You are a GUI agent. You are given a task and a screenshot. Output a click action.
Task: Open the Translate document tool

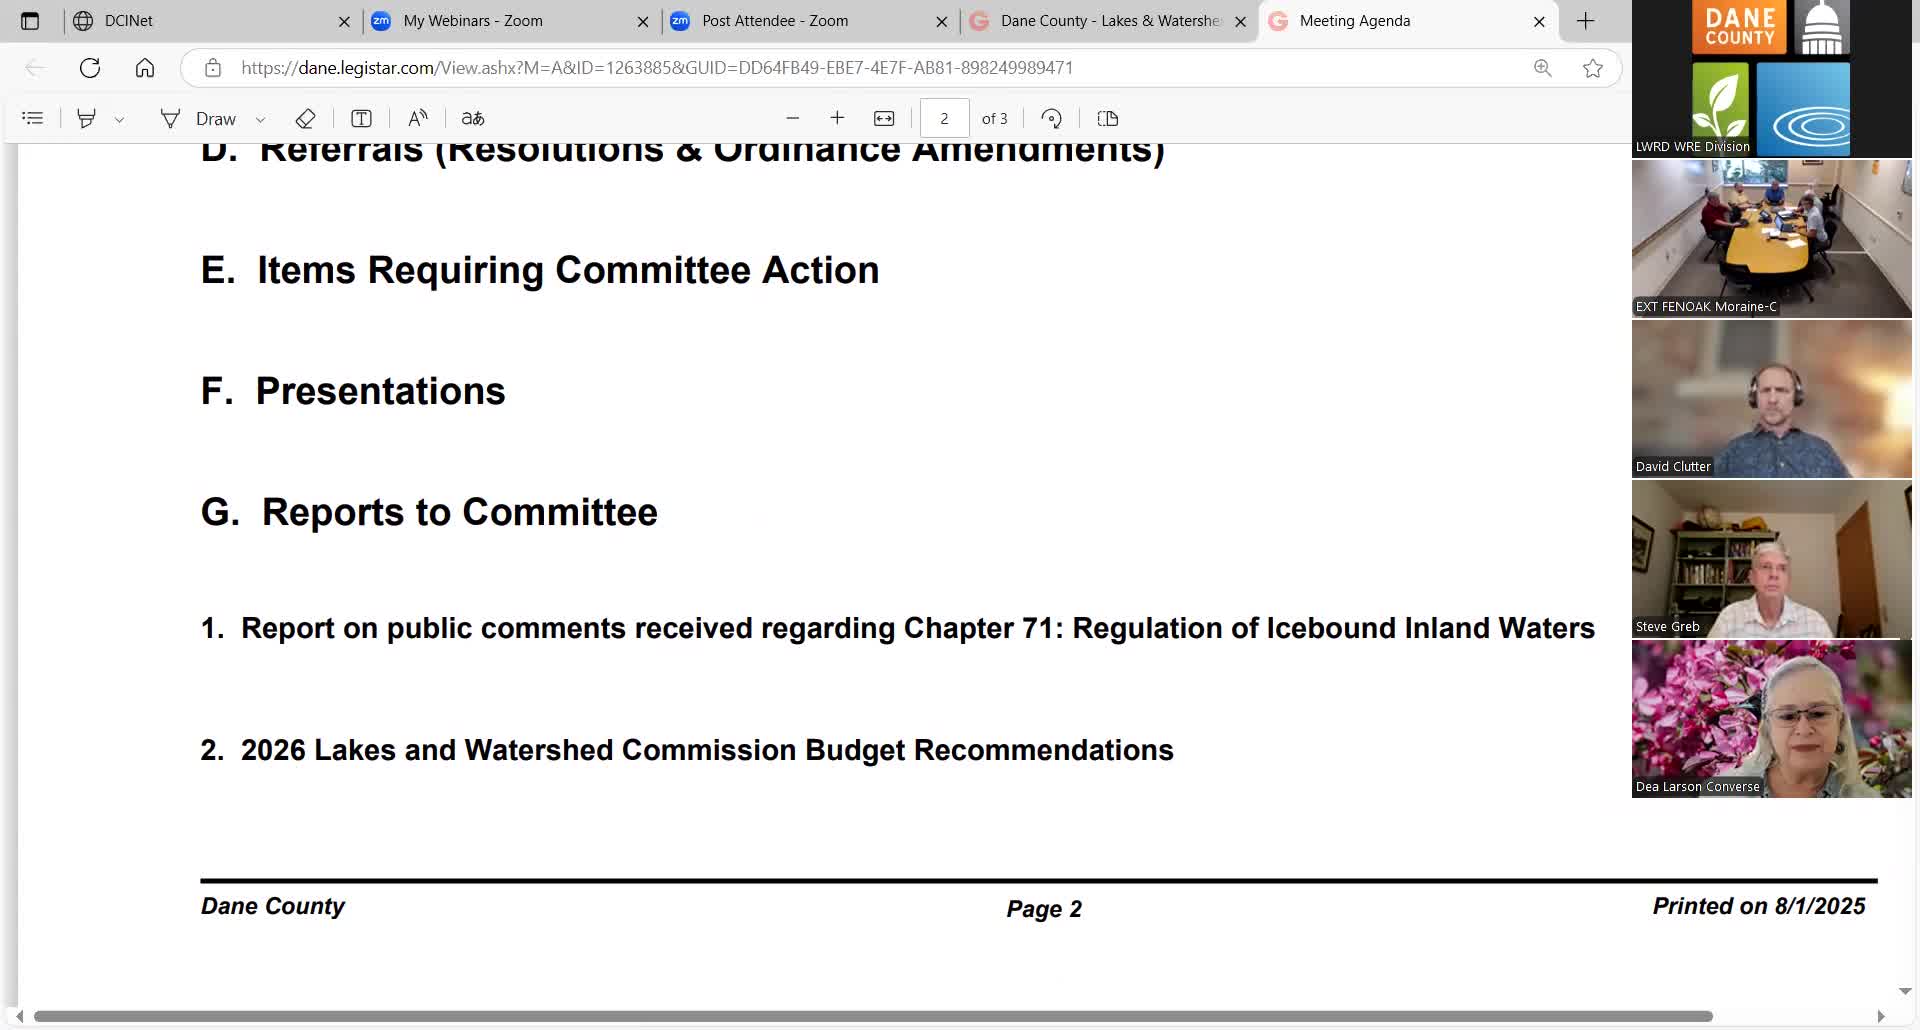pos(473,118)
